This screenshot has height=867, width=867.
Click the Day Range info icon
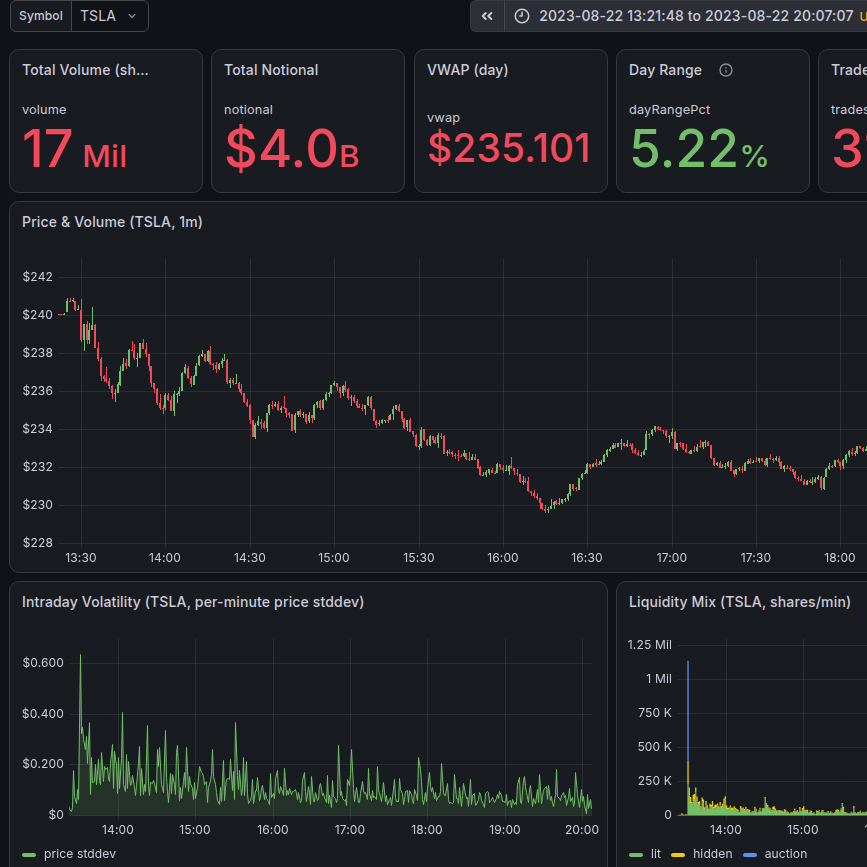pyautogui.click(x=725, y=70)
